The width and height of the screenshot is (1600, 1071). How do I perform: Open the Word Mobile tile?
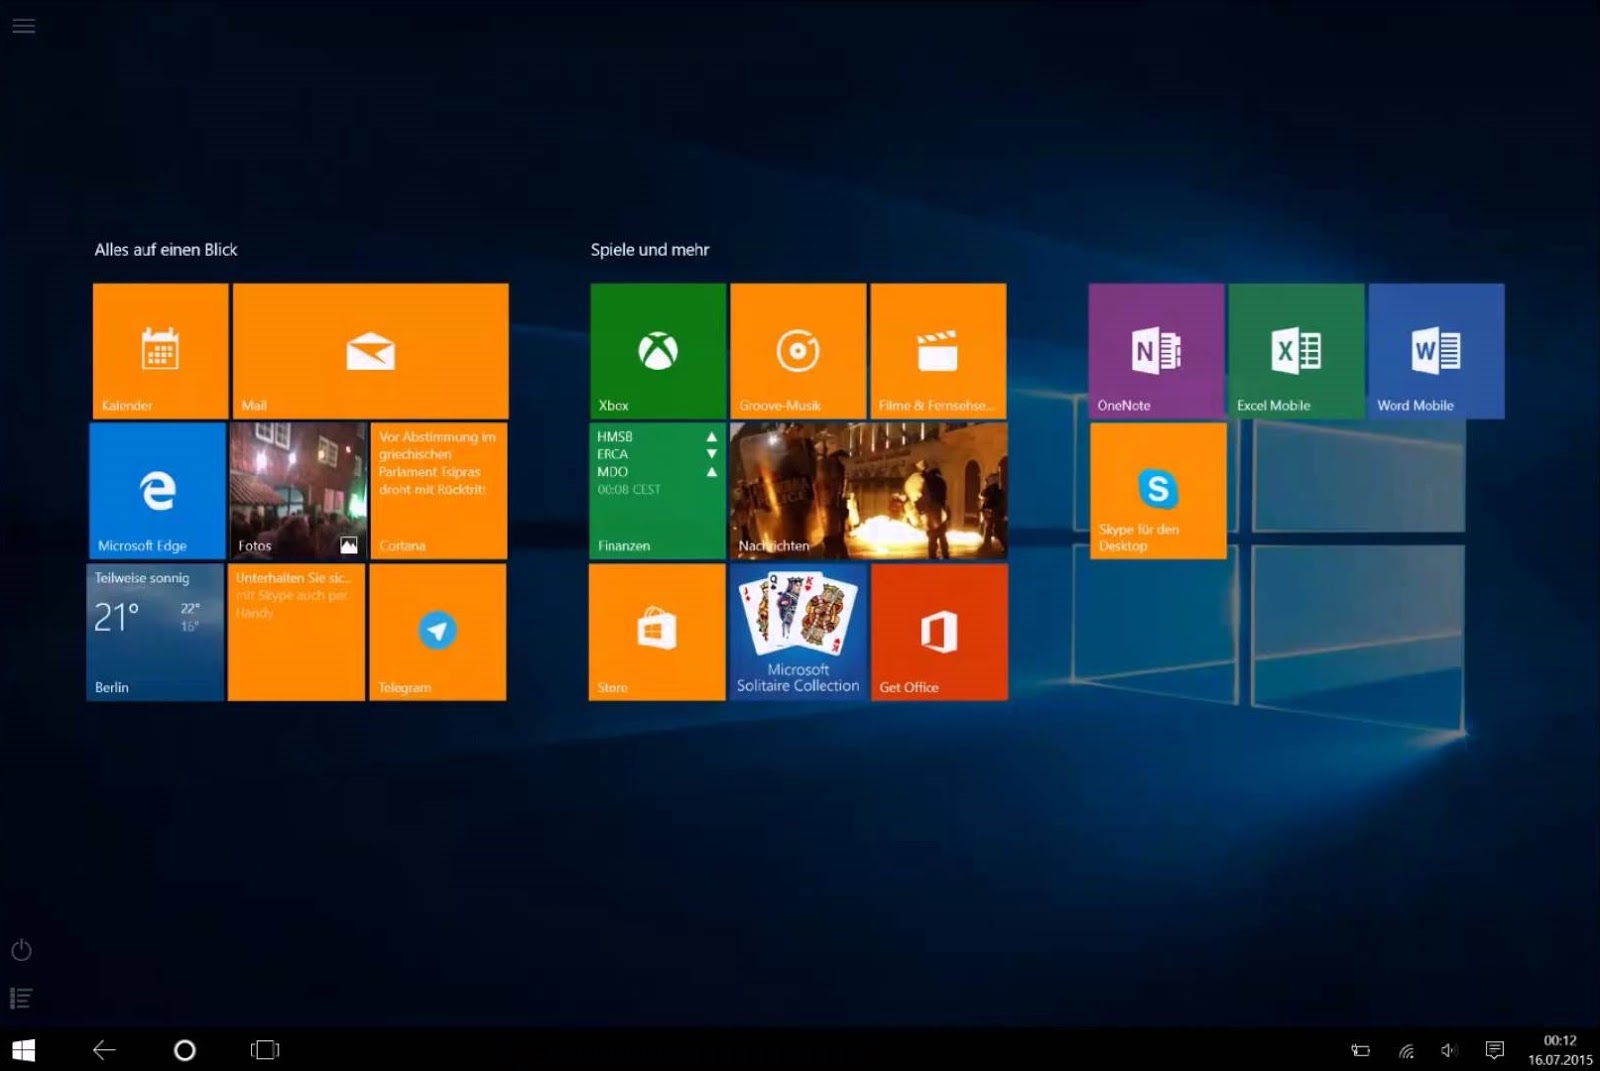1436,351
